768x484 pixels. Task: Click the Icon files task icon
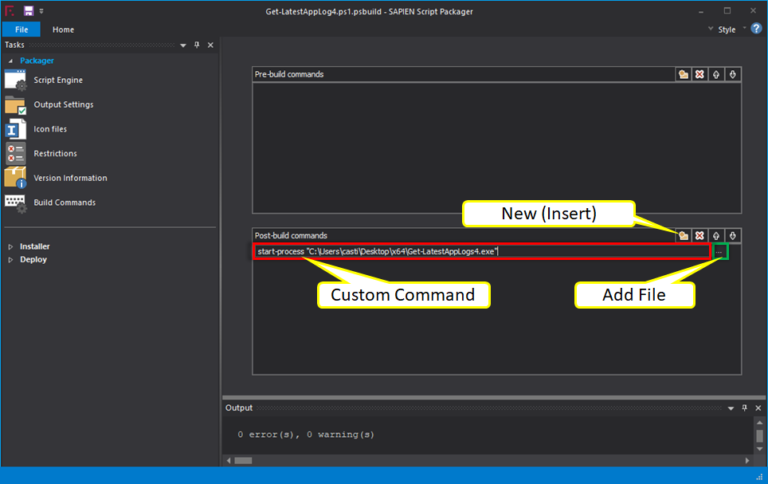pyautogui.click(x=15, y=129)
